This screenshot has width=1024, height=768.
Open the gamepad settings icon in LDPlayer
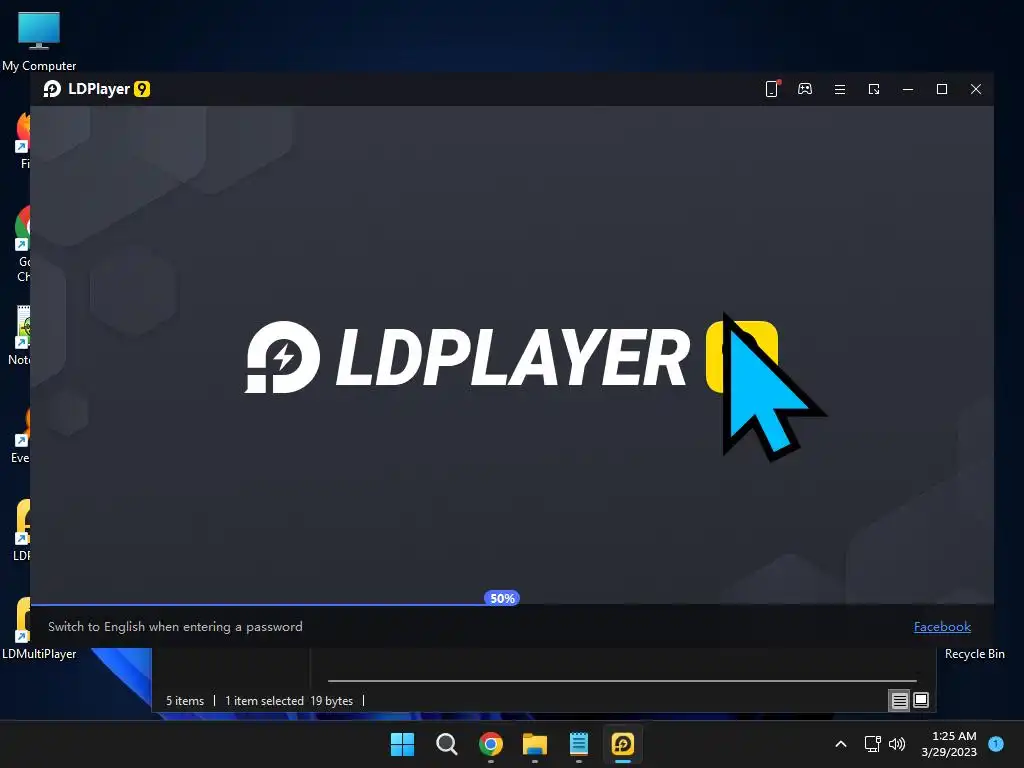(805, 89)
